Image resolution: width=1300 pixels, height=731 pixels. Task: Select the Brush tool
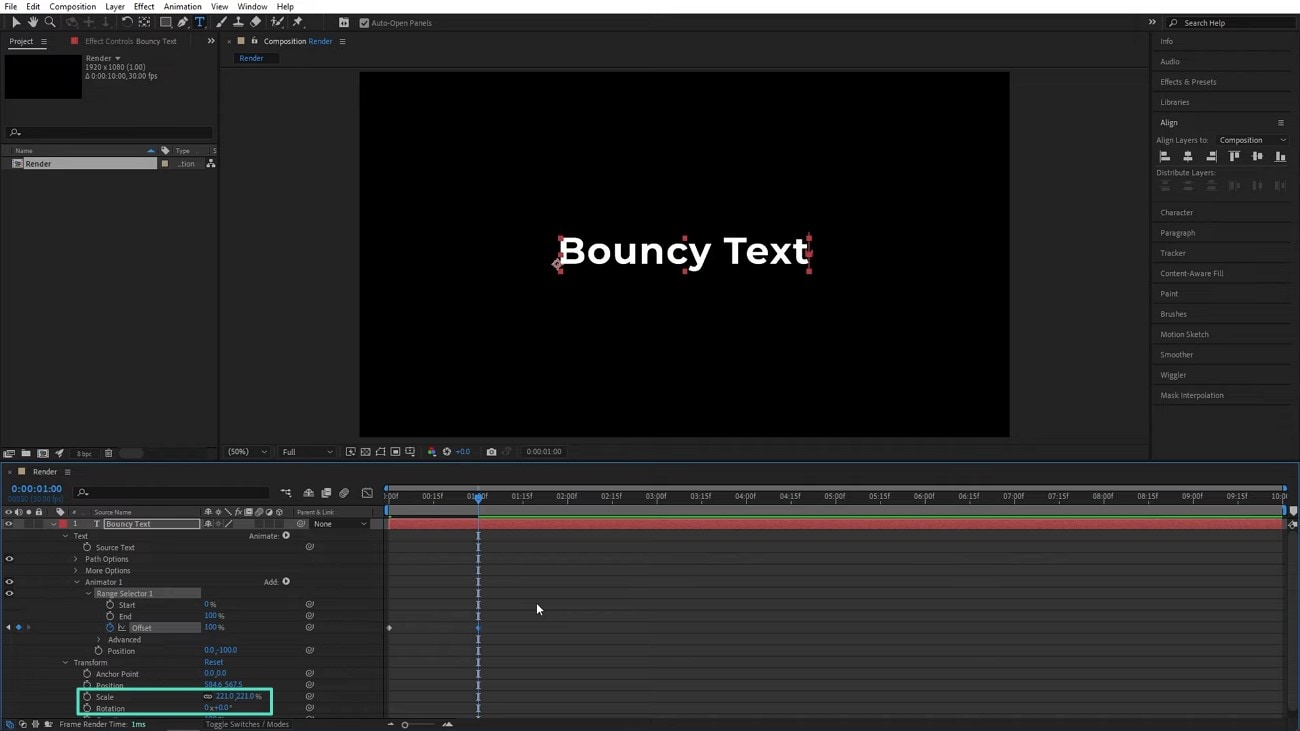coord(222,22)
